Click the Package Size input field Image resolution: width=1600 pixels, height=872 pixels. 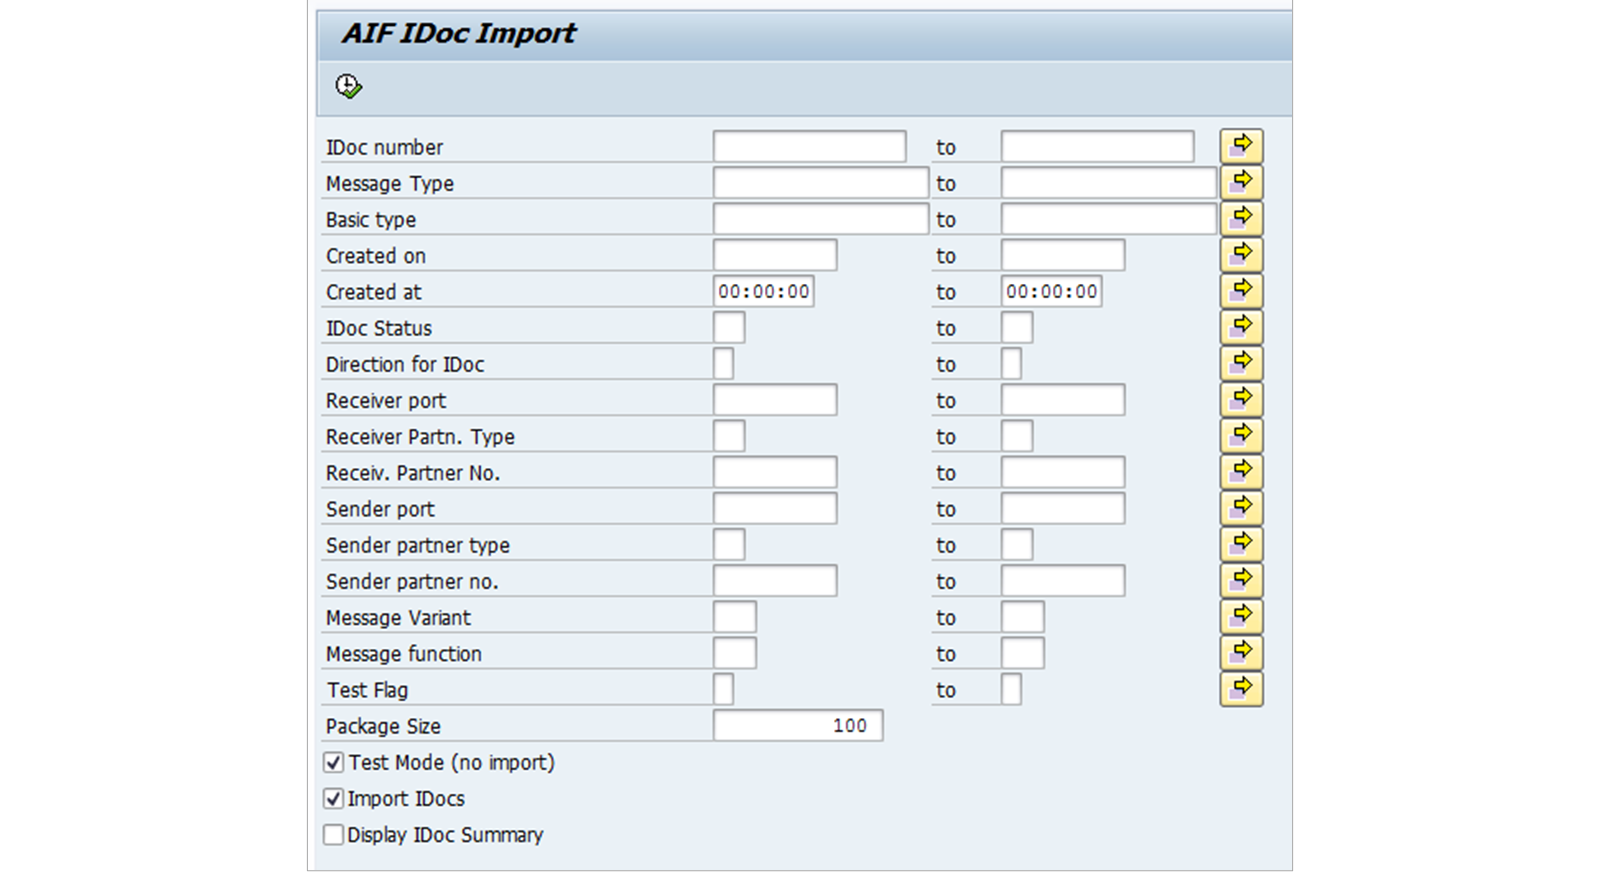798,726
